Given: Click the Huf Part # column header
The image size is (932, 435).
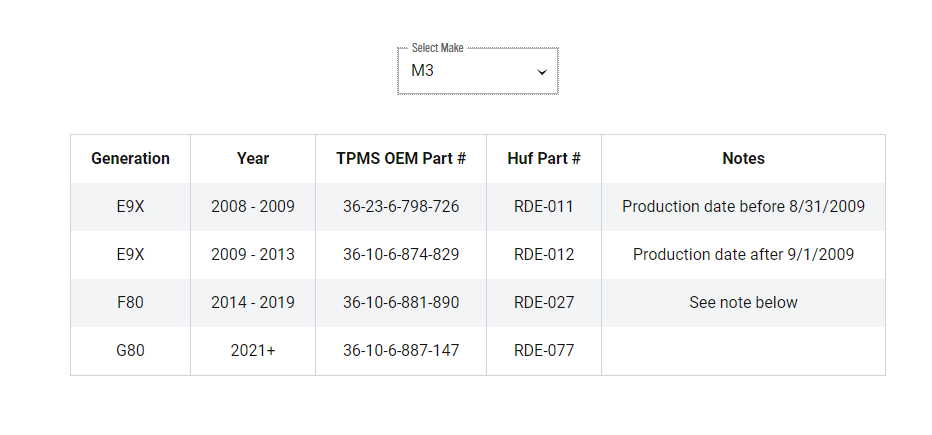Looking at the screenshot, I should pyautogui.click(x=544, y=159).
